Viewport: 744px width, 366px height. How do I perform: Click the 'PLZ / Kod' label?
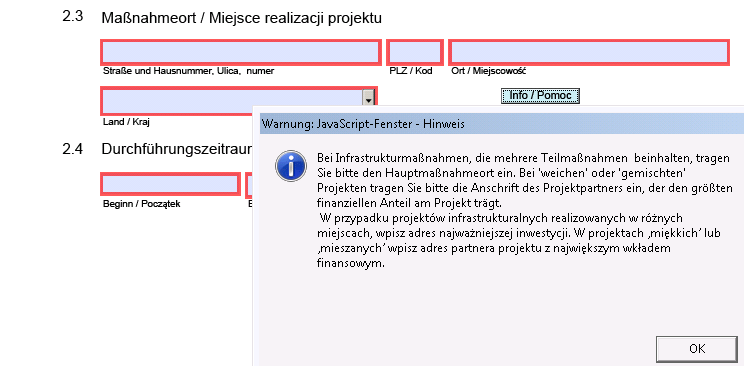tap(410, 71)
